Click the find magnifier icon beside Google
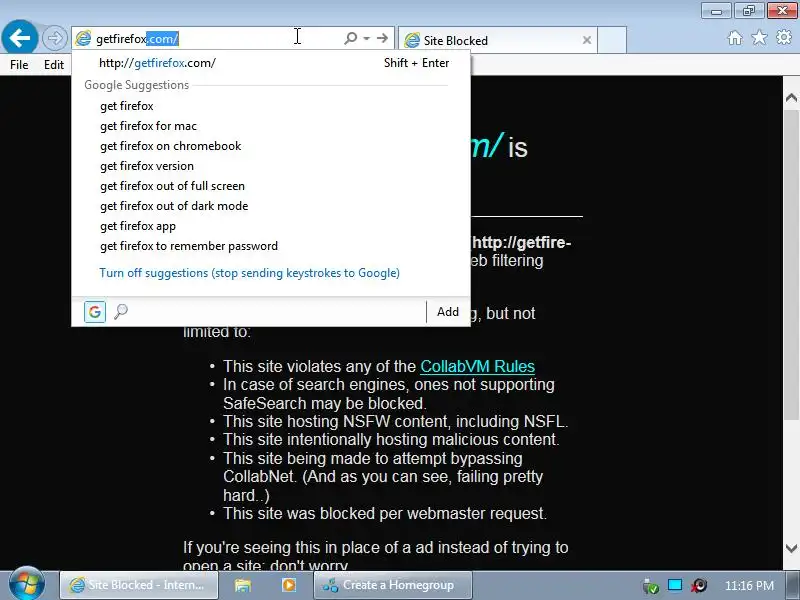This screenshot has width=800, height=600. pos(121,311)
